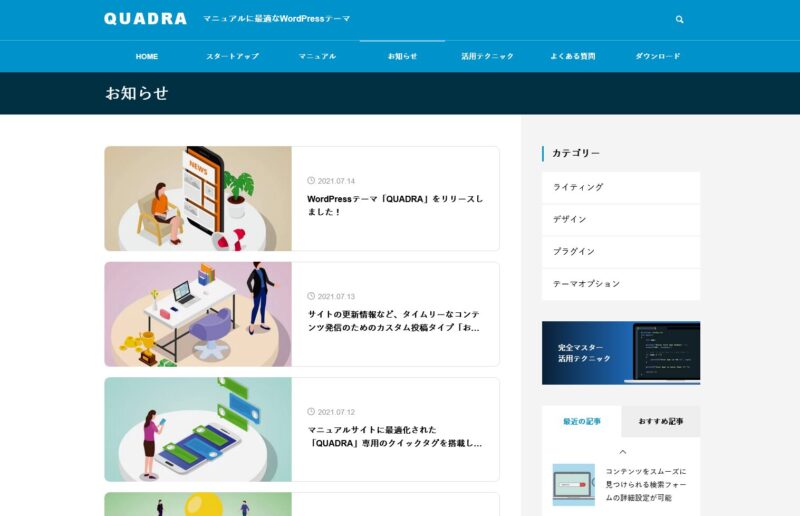Click the 完全マスター活用テクニック banner
800x516 pixels.
[621, 353]
